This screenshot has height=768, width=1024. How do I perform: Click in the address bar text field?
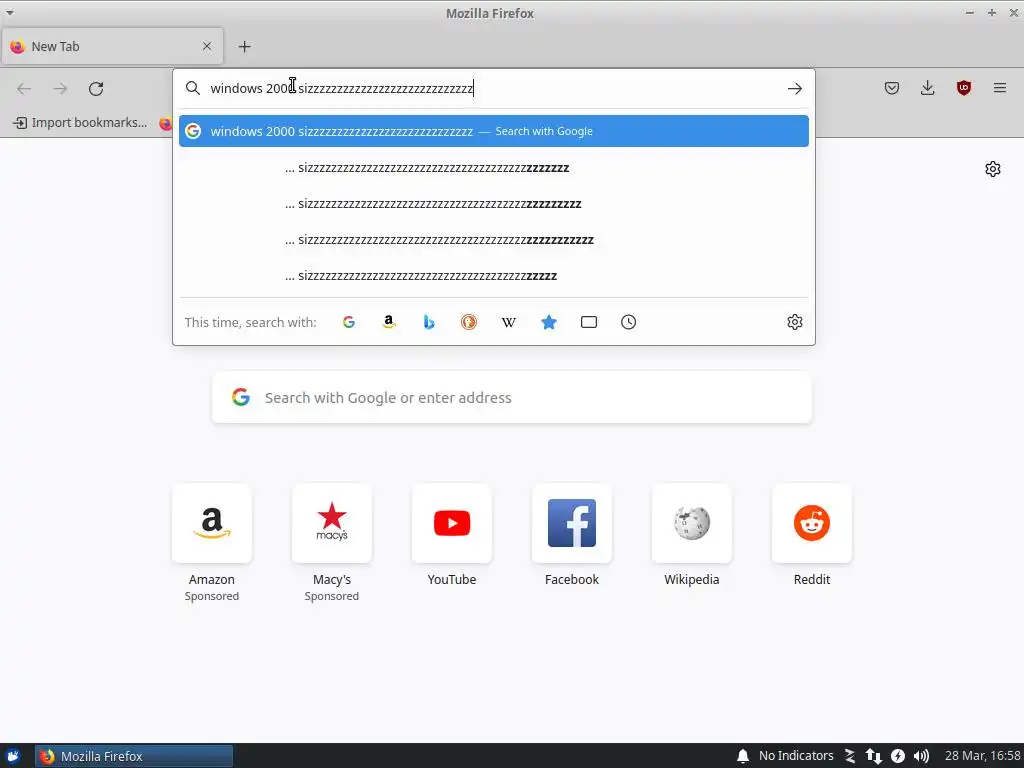coord(494,88)
